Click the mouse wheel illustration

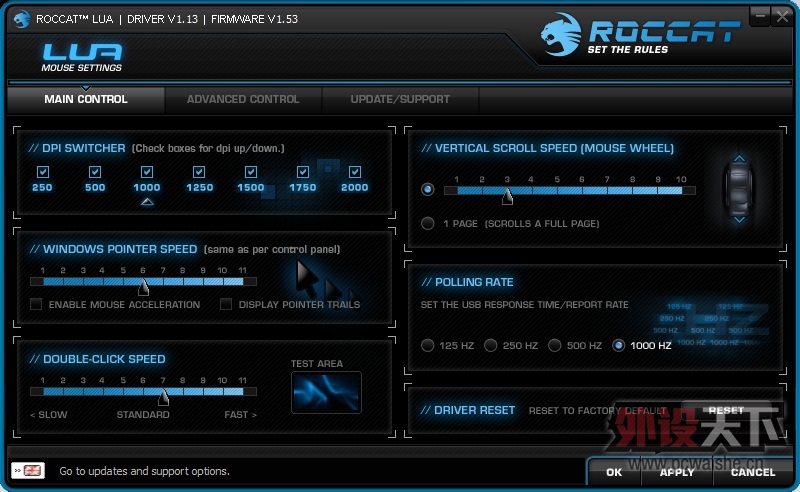point(739,189)
